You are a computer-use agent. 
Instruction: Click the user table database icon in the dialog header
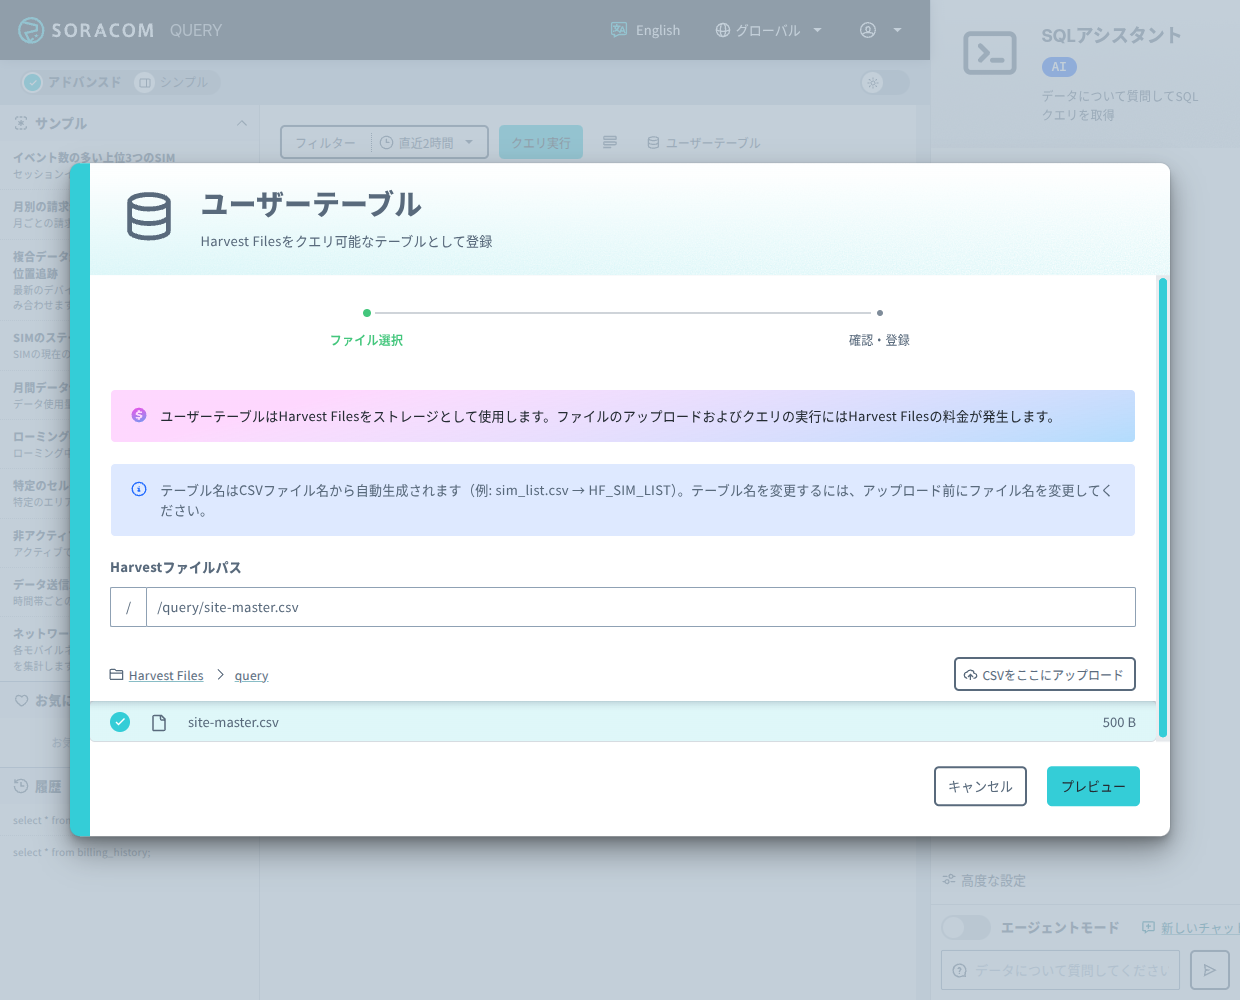click(x=149, y=216)
